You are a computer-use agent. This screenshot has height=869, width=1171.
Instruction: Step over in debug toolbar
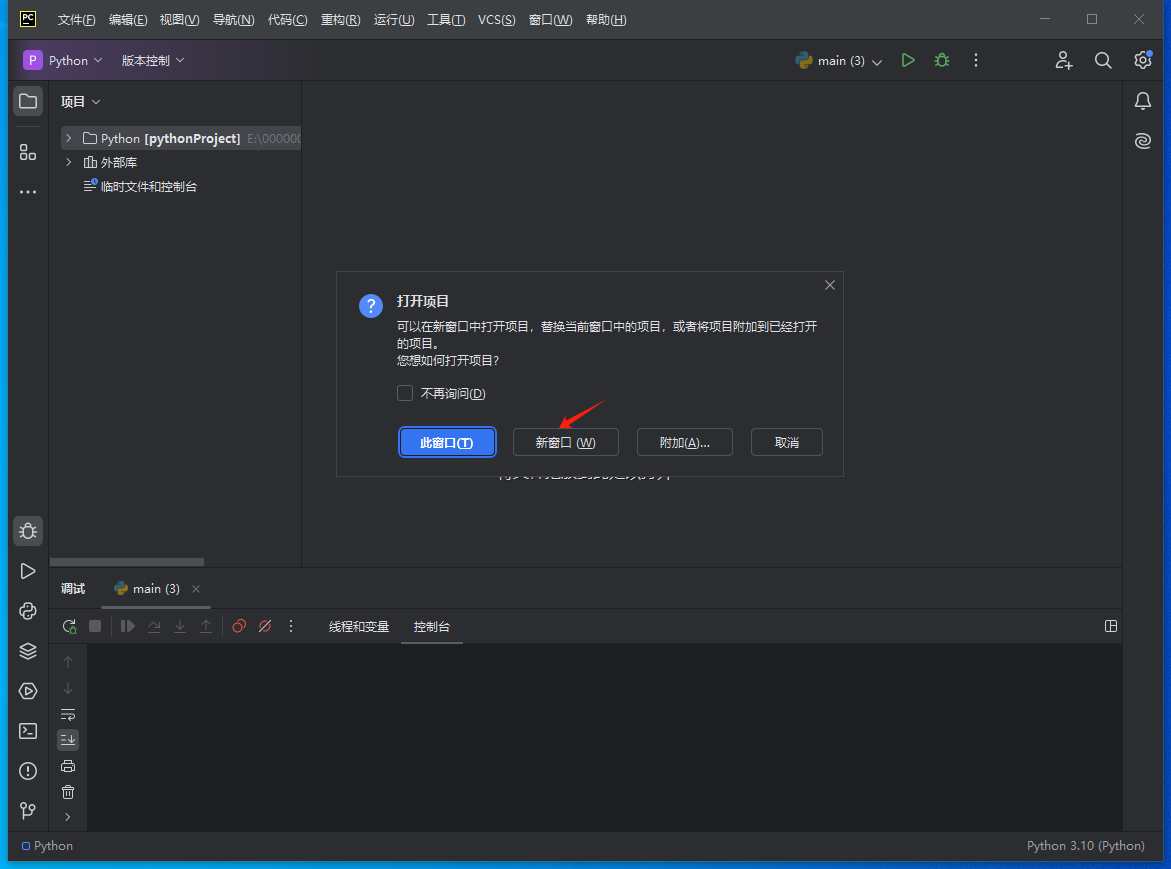click(x=154, y=626)
